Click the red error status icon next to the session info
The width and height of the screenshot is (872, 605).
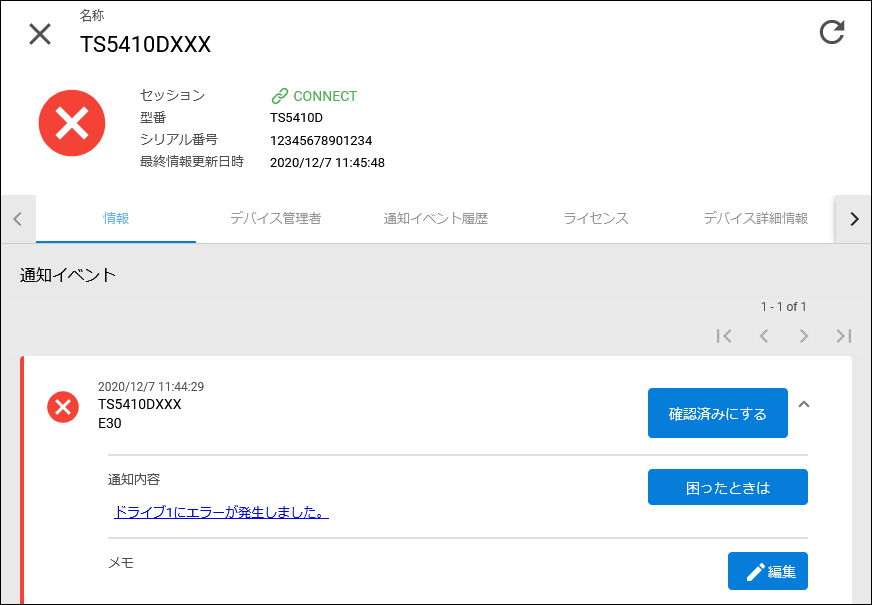pyautogui.click(x=71, y=122)
